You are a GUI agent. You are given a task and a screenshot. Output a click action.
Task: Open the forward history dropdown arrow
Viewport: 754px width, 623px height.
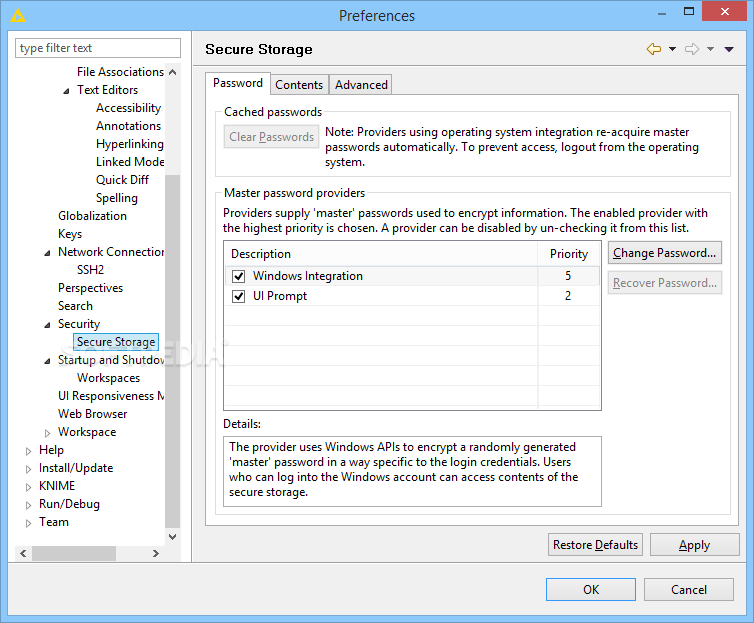coord(710,49)
